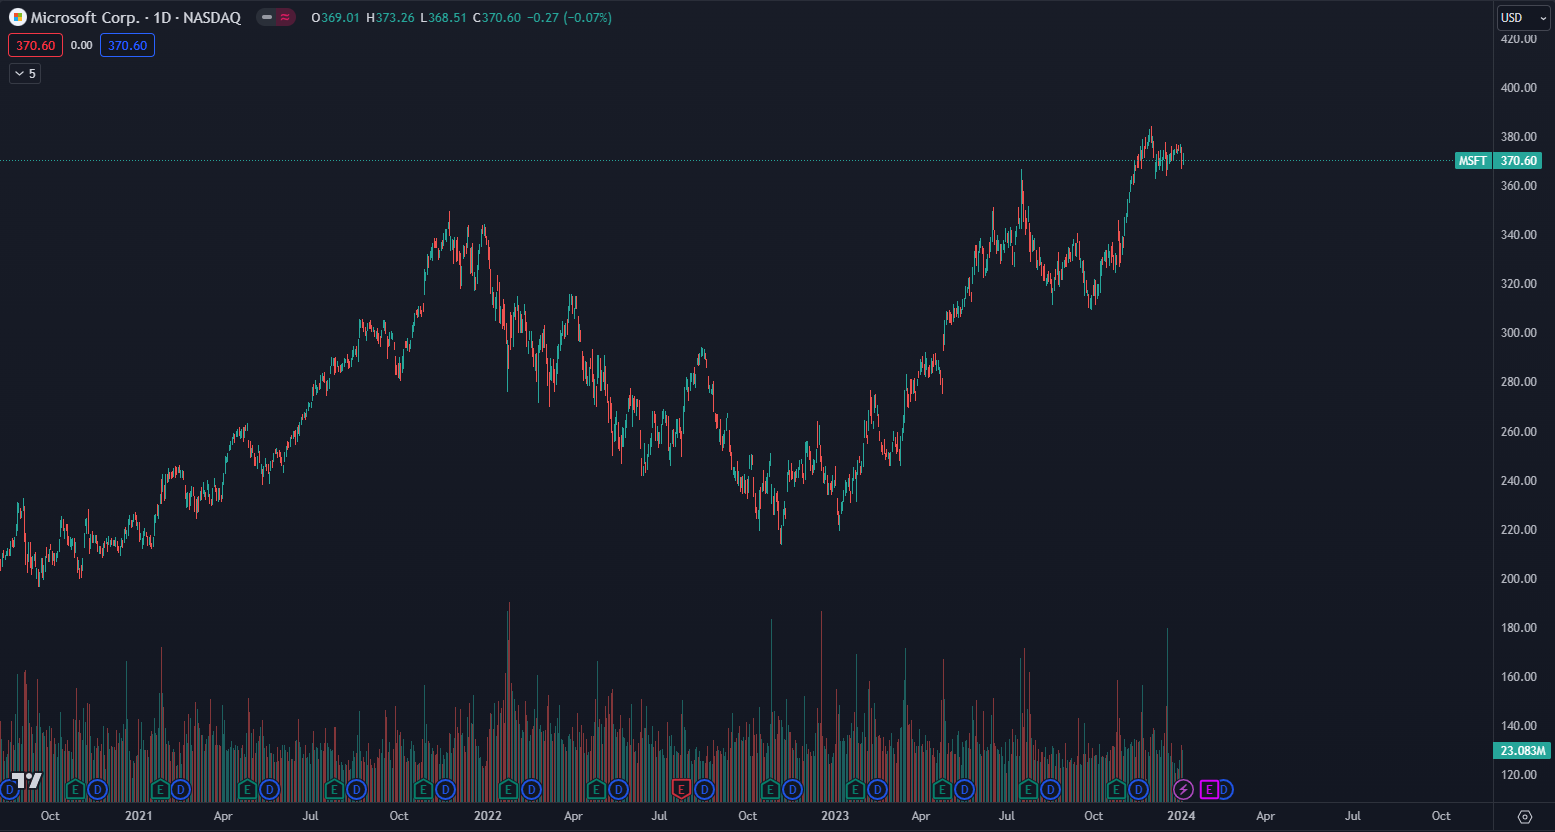Click the MSFT label on the price scale
Viewport: 1555px width, 832px height.
click(x=1472, y=160)
